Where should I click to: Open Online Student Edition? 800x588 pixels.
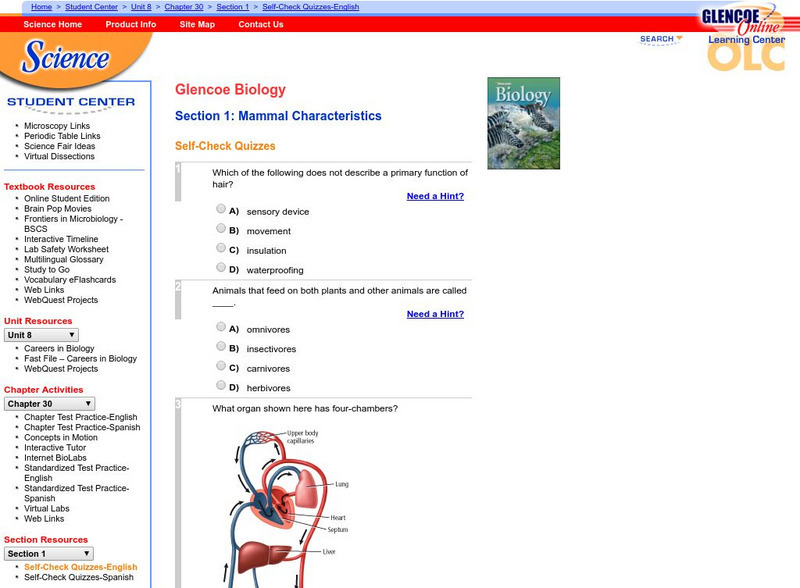67,198
